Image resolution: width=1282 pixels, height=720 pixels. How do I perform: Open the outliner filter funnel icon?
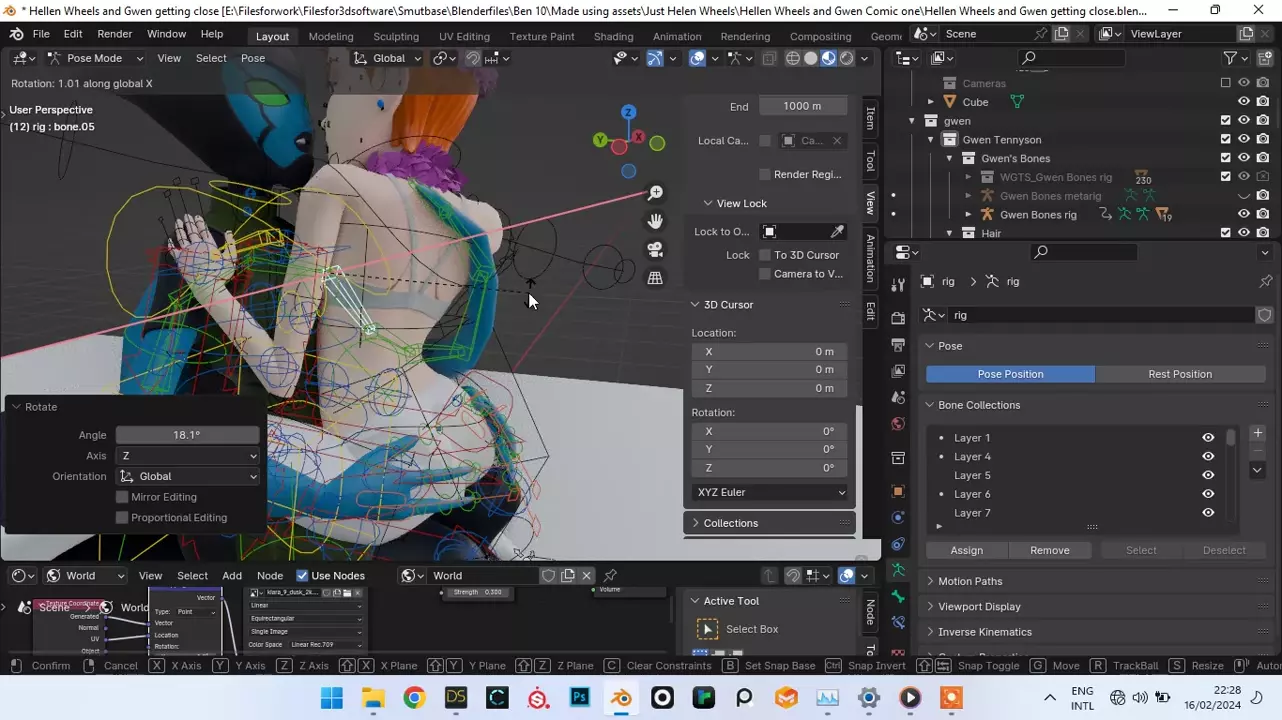coord(1231,58)
